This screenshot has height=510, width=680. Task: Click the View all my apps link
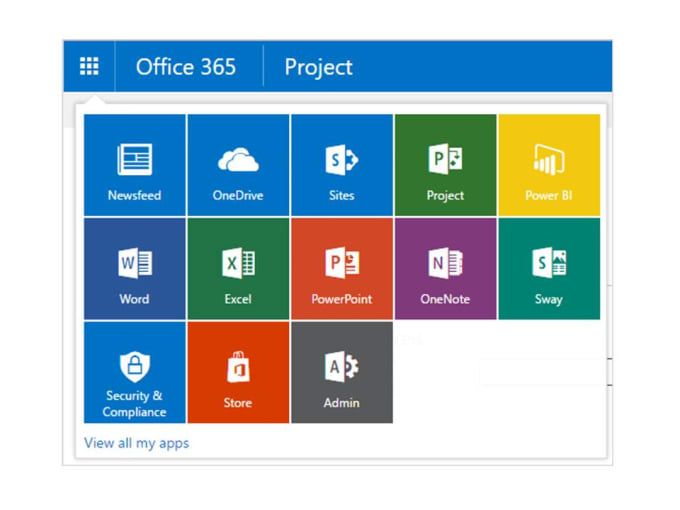(137, 443)
